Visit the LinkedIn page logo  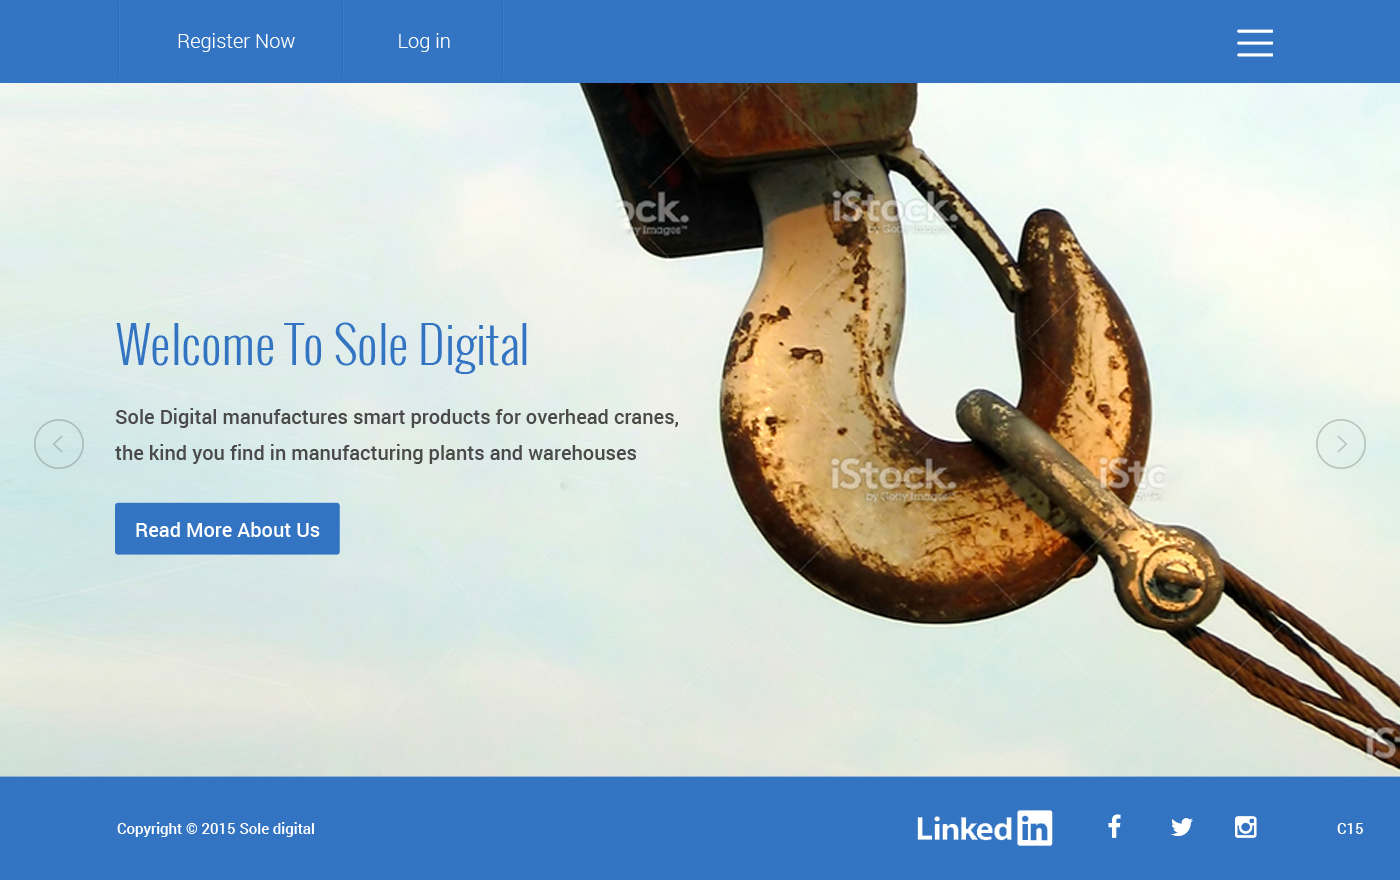pos(984,828)
